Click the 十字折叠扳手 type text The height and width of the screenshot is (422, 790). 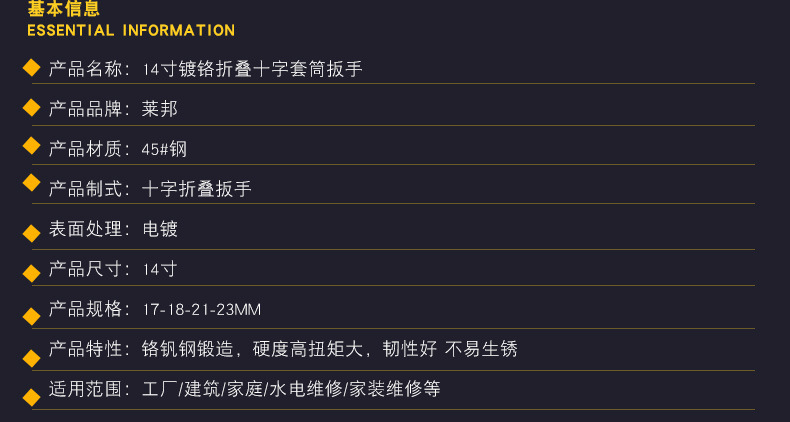(196, 189)
